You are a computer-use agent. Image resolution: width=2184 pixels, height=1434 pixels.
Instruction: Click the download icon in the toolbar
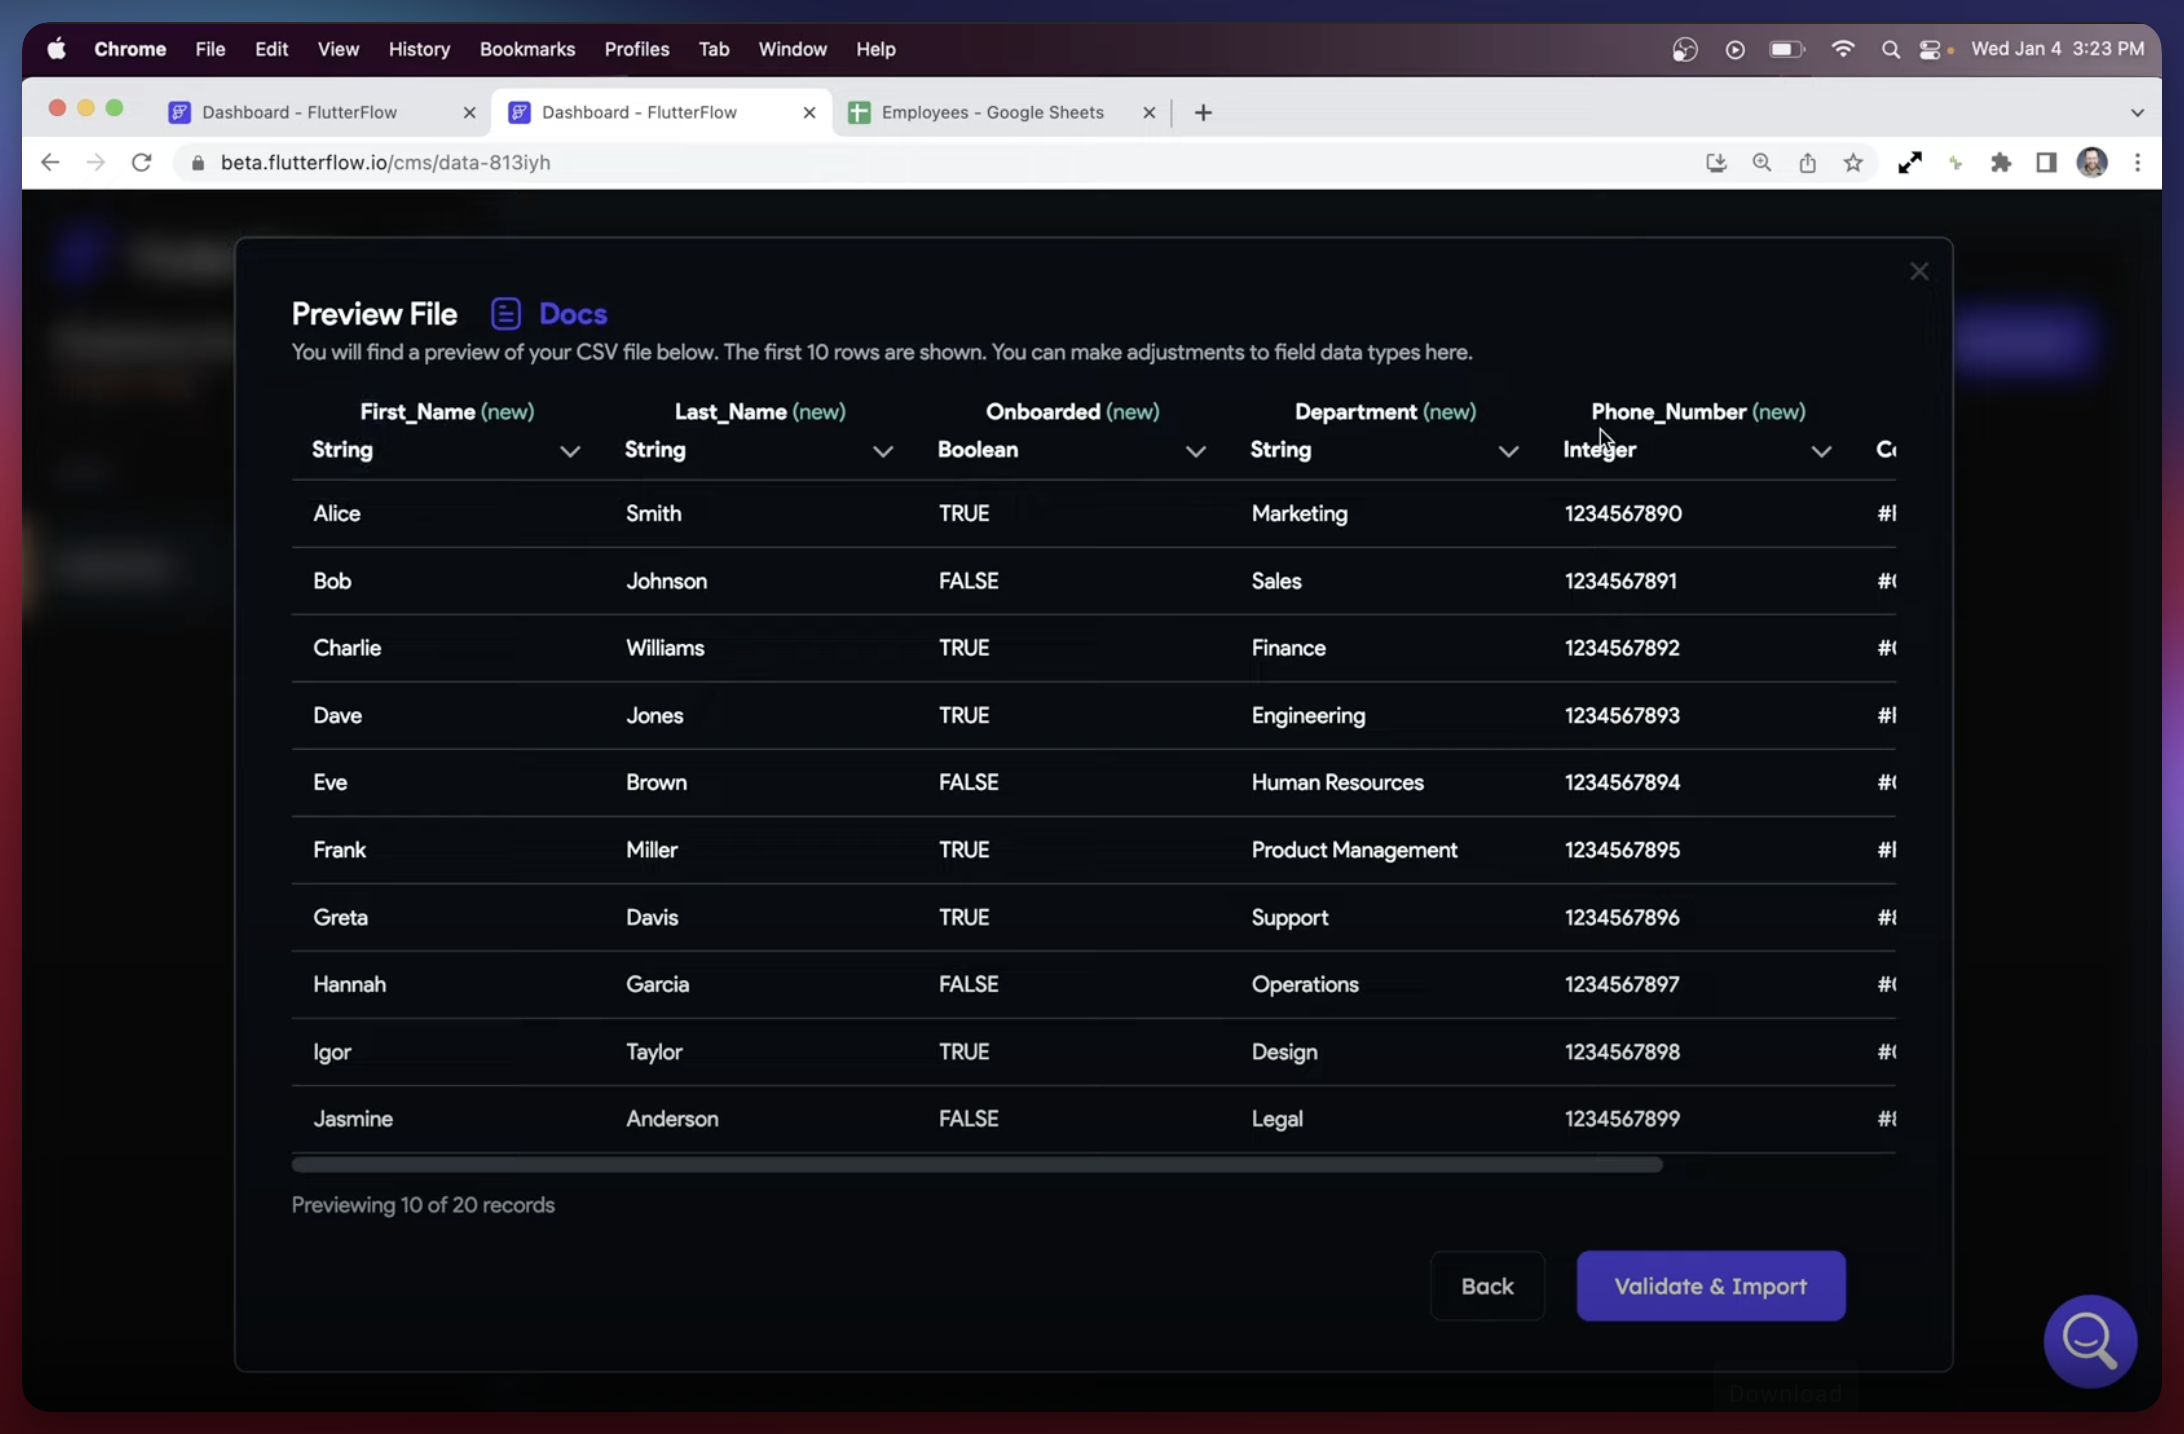coord(1716,162)
